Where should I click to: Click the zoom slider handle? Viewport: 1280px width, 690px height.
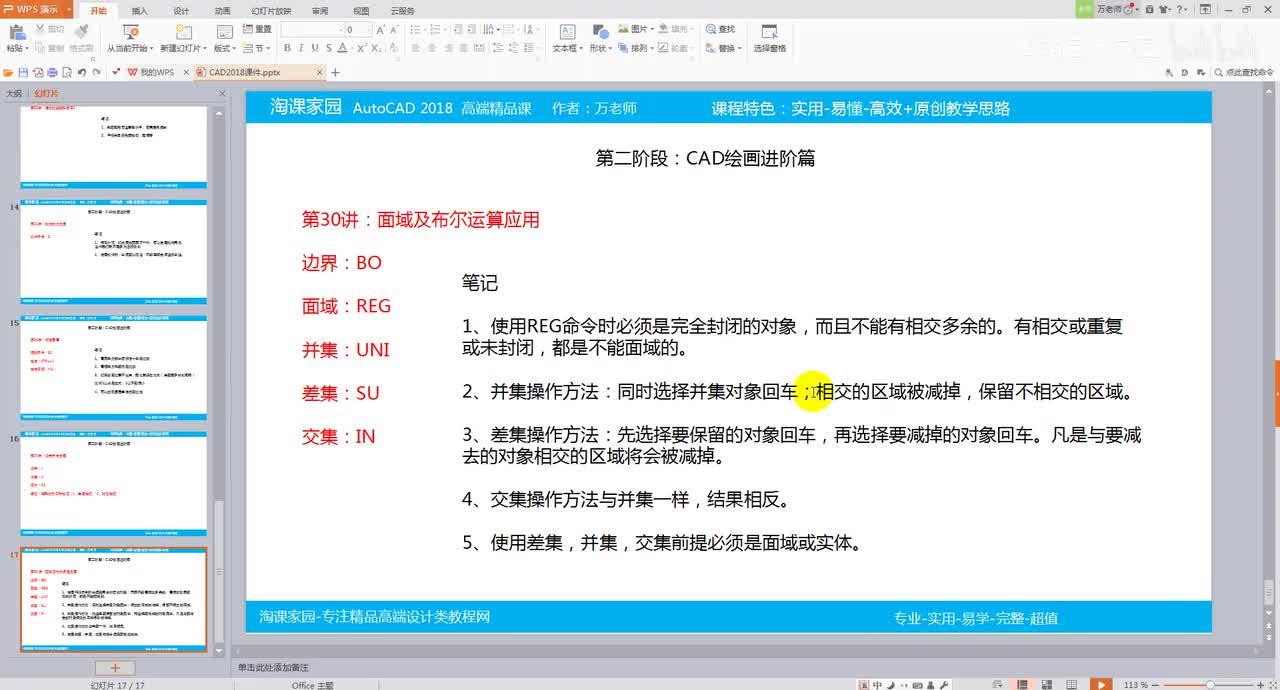(1210, 684)
